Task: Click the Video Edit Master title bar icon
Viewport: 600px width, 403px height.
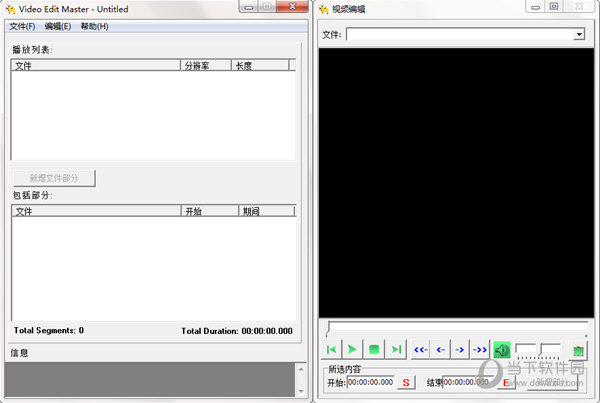Action: pyautogui.click(x=11, y=9)
